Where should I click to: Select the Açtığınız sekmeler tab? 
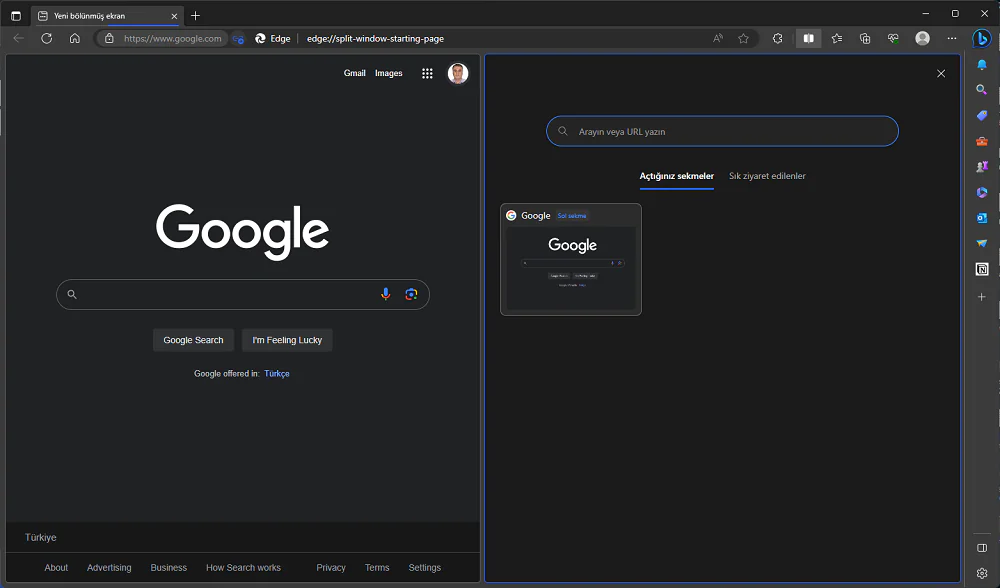pyautogui.click(x=677, y=176)
